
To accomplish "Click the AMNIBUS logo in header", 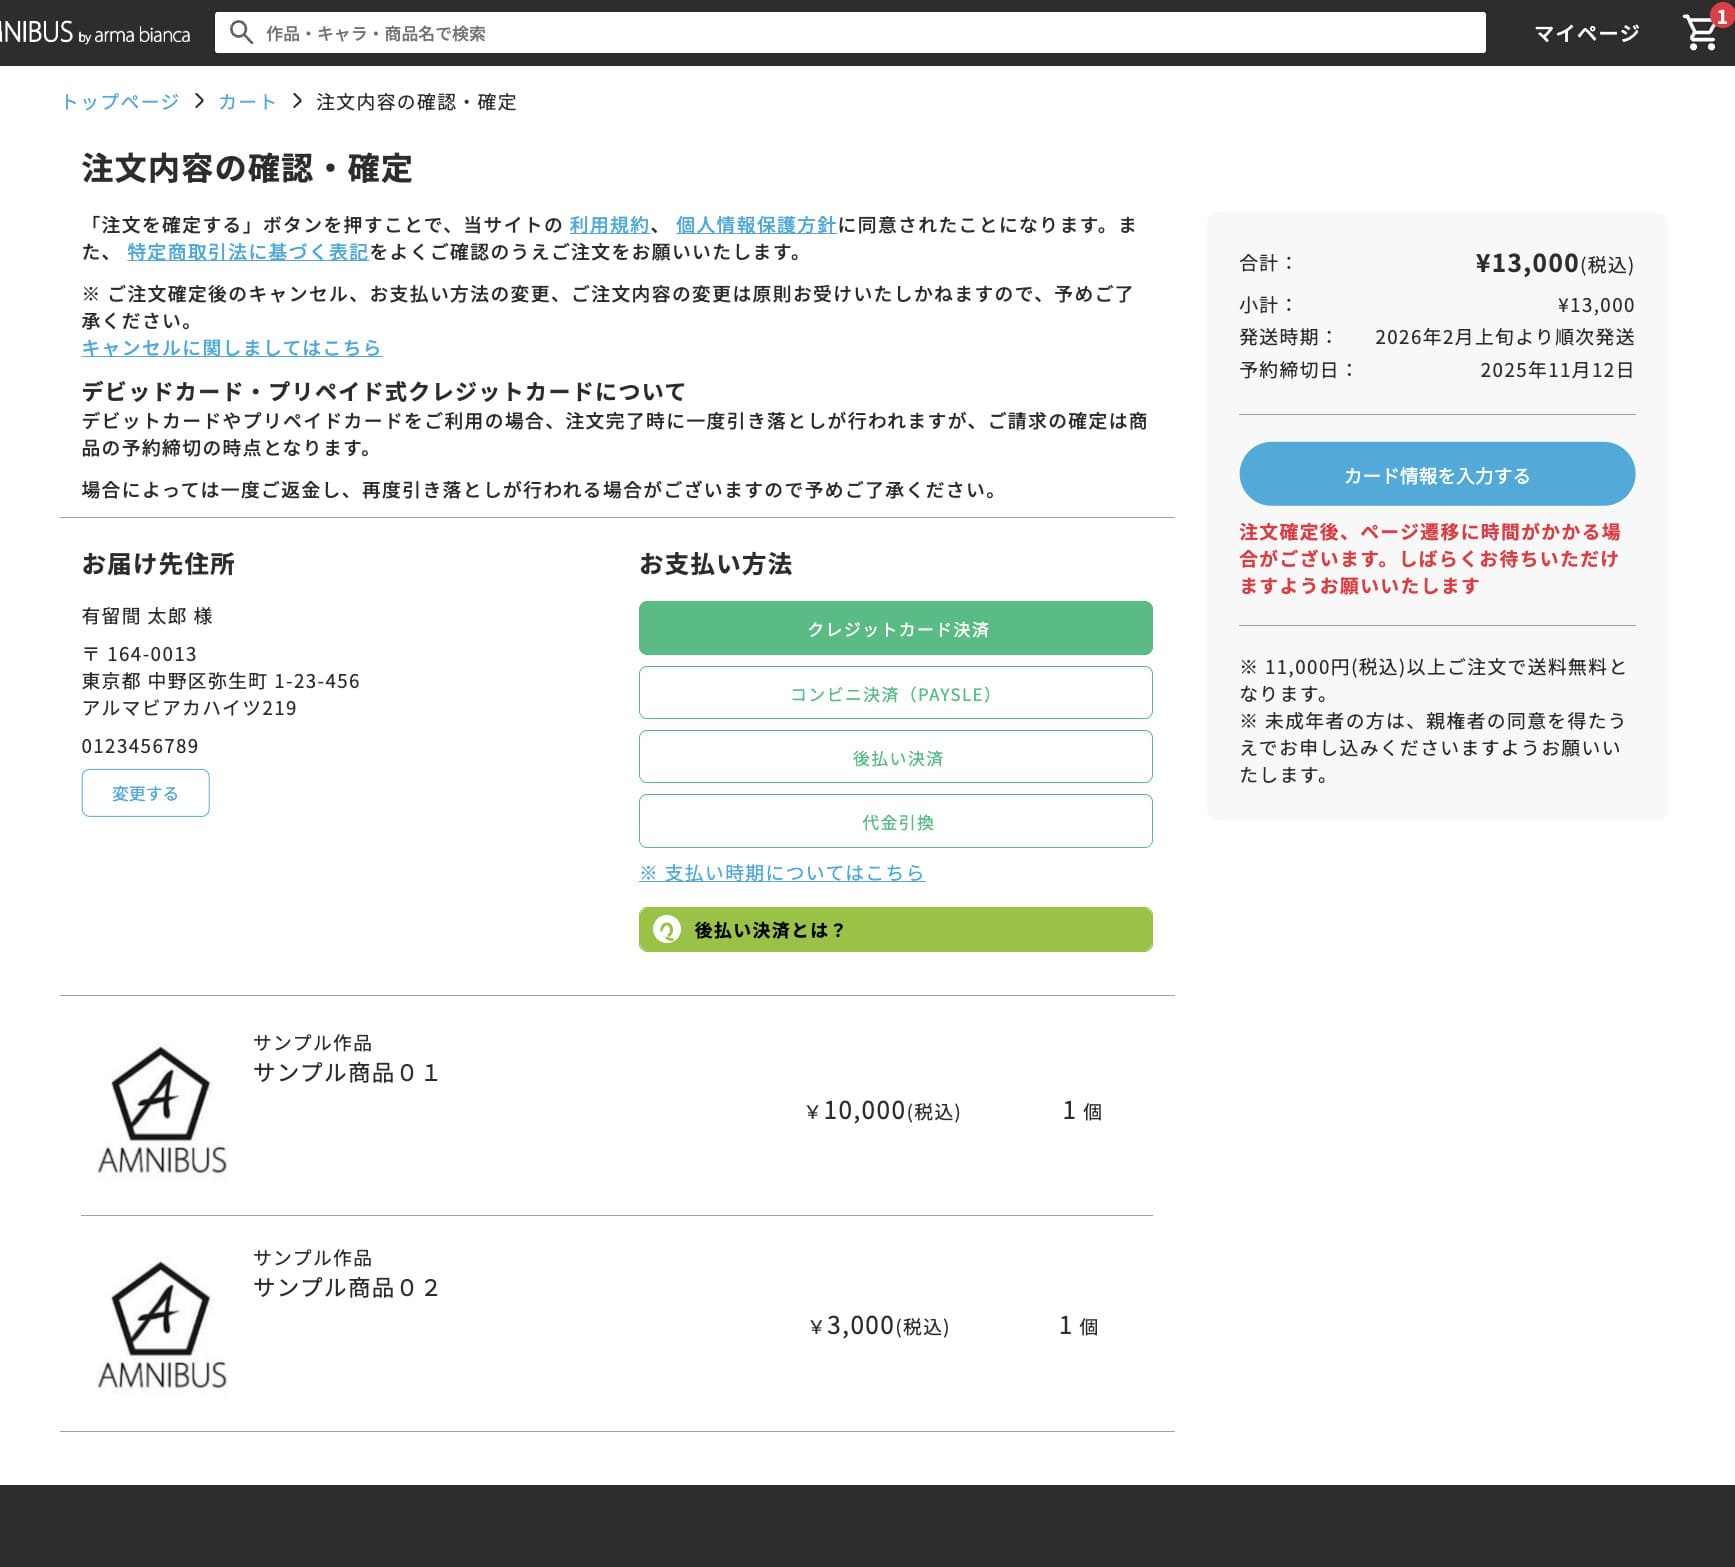I will click(94, 33).
